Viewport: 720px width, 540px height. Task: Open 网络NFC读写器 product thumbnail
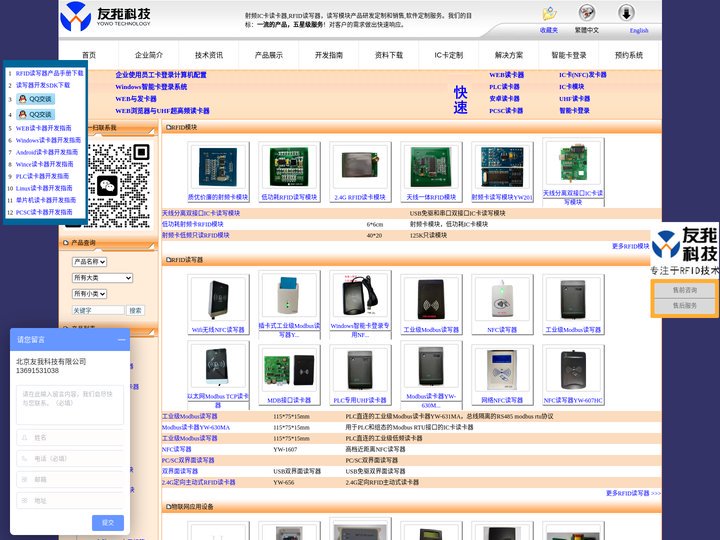coord(502,371)
